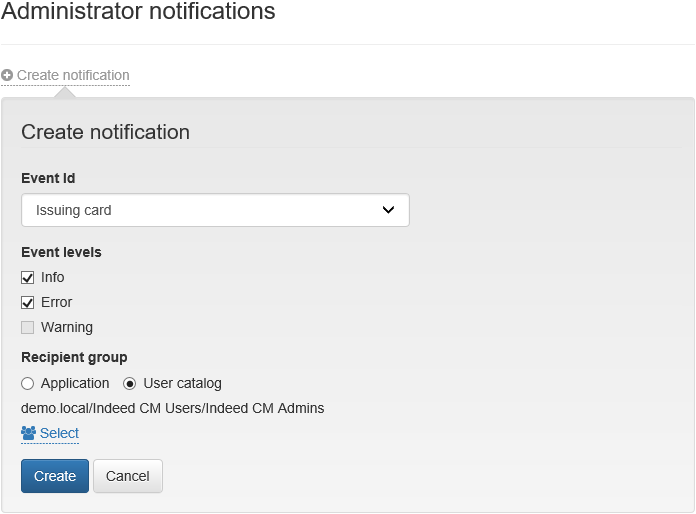
Task: Choose the User catalog radio button
Action: (x=130, y=383)
